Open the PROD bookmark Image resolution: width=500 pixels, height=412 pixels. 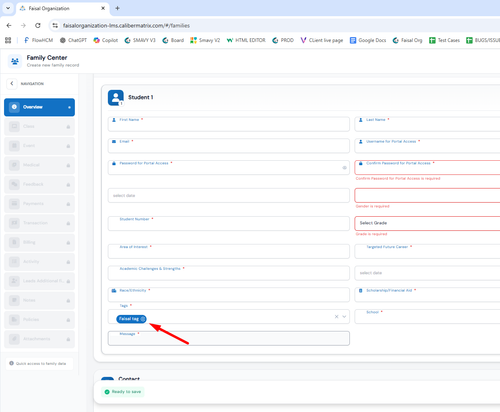click(x=283, y=40)
